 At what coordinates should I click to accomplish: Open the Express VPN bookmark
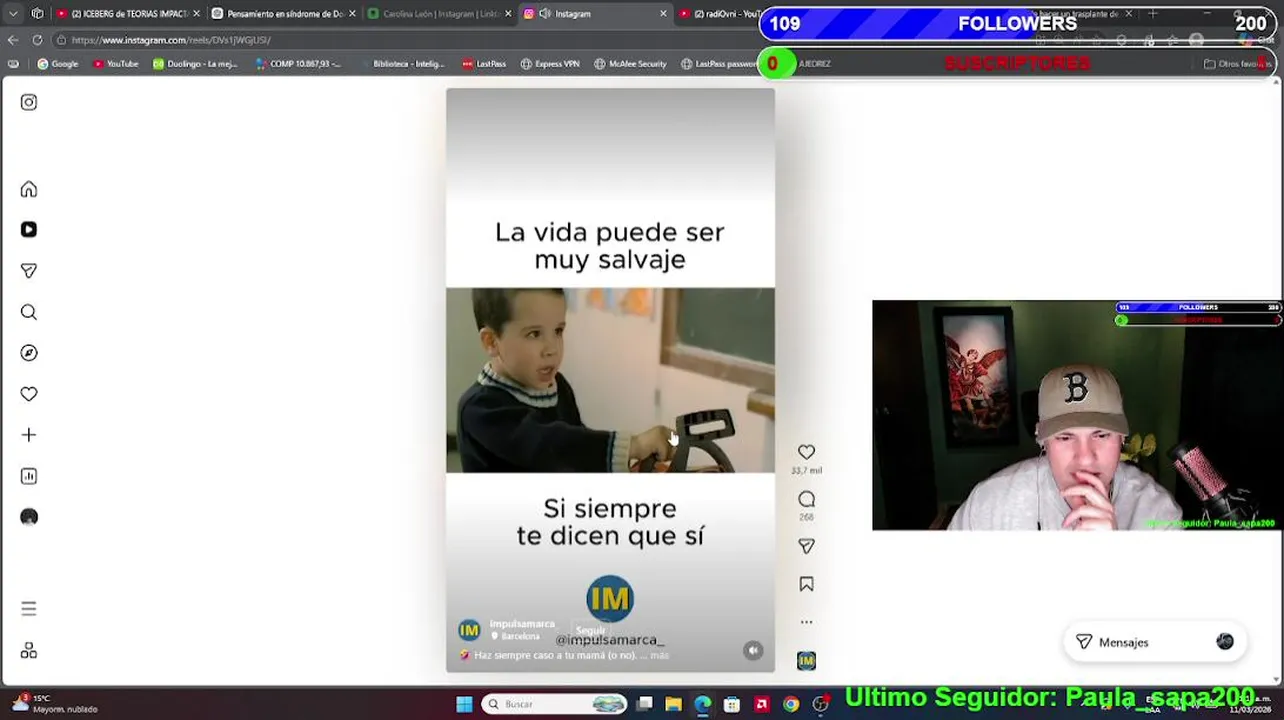click(550, 64)
